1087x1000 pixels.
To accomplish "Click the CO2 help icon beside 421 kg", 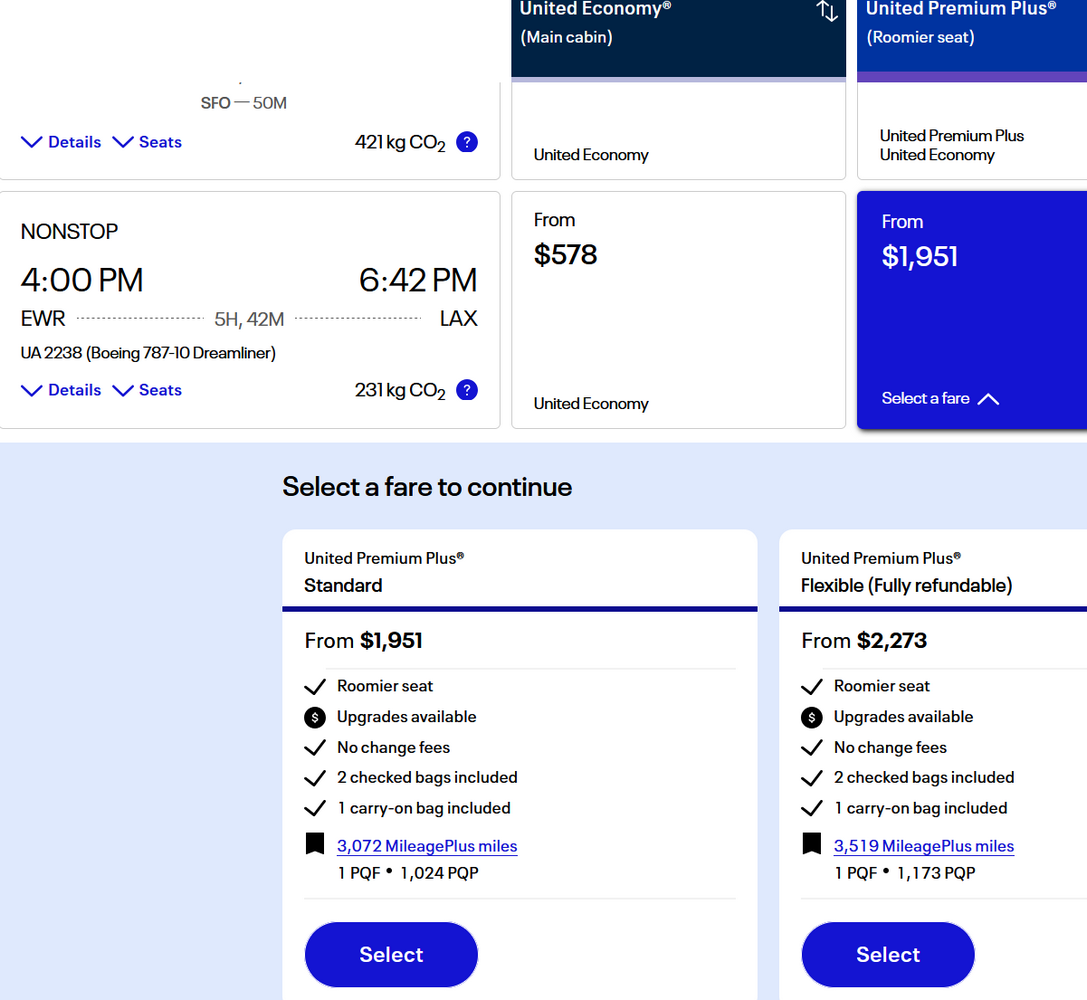I will click(x=467, y=142).
